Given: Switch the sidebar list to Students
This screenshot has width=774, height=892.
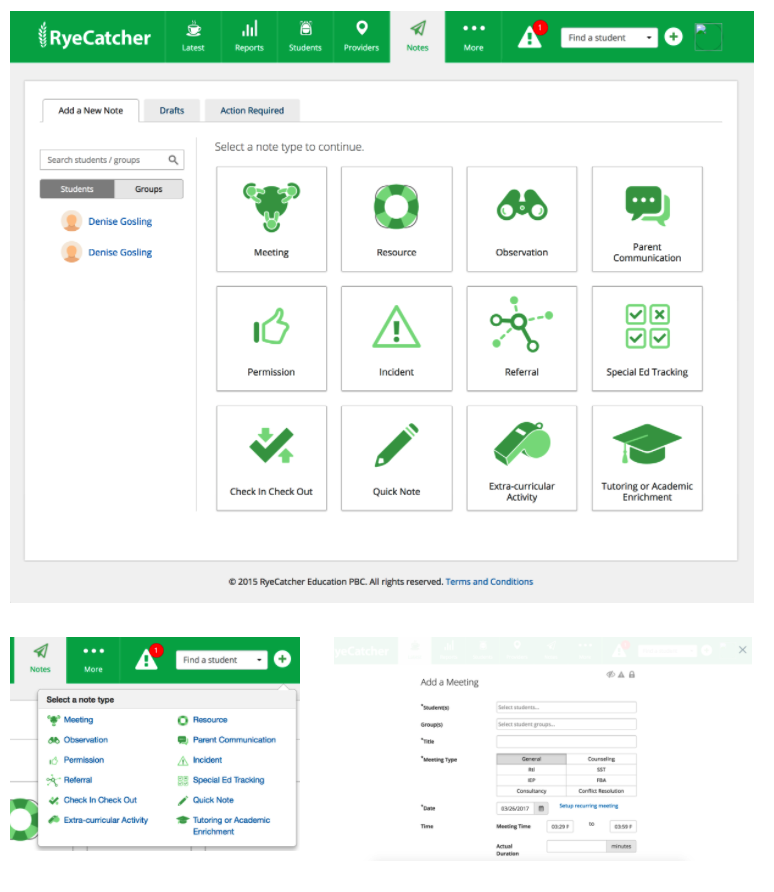Looking at the screenshot, I should 77,189.
